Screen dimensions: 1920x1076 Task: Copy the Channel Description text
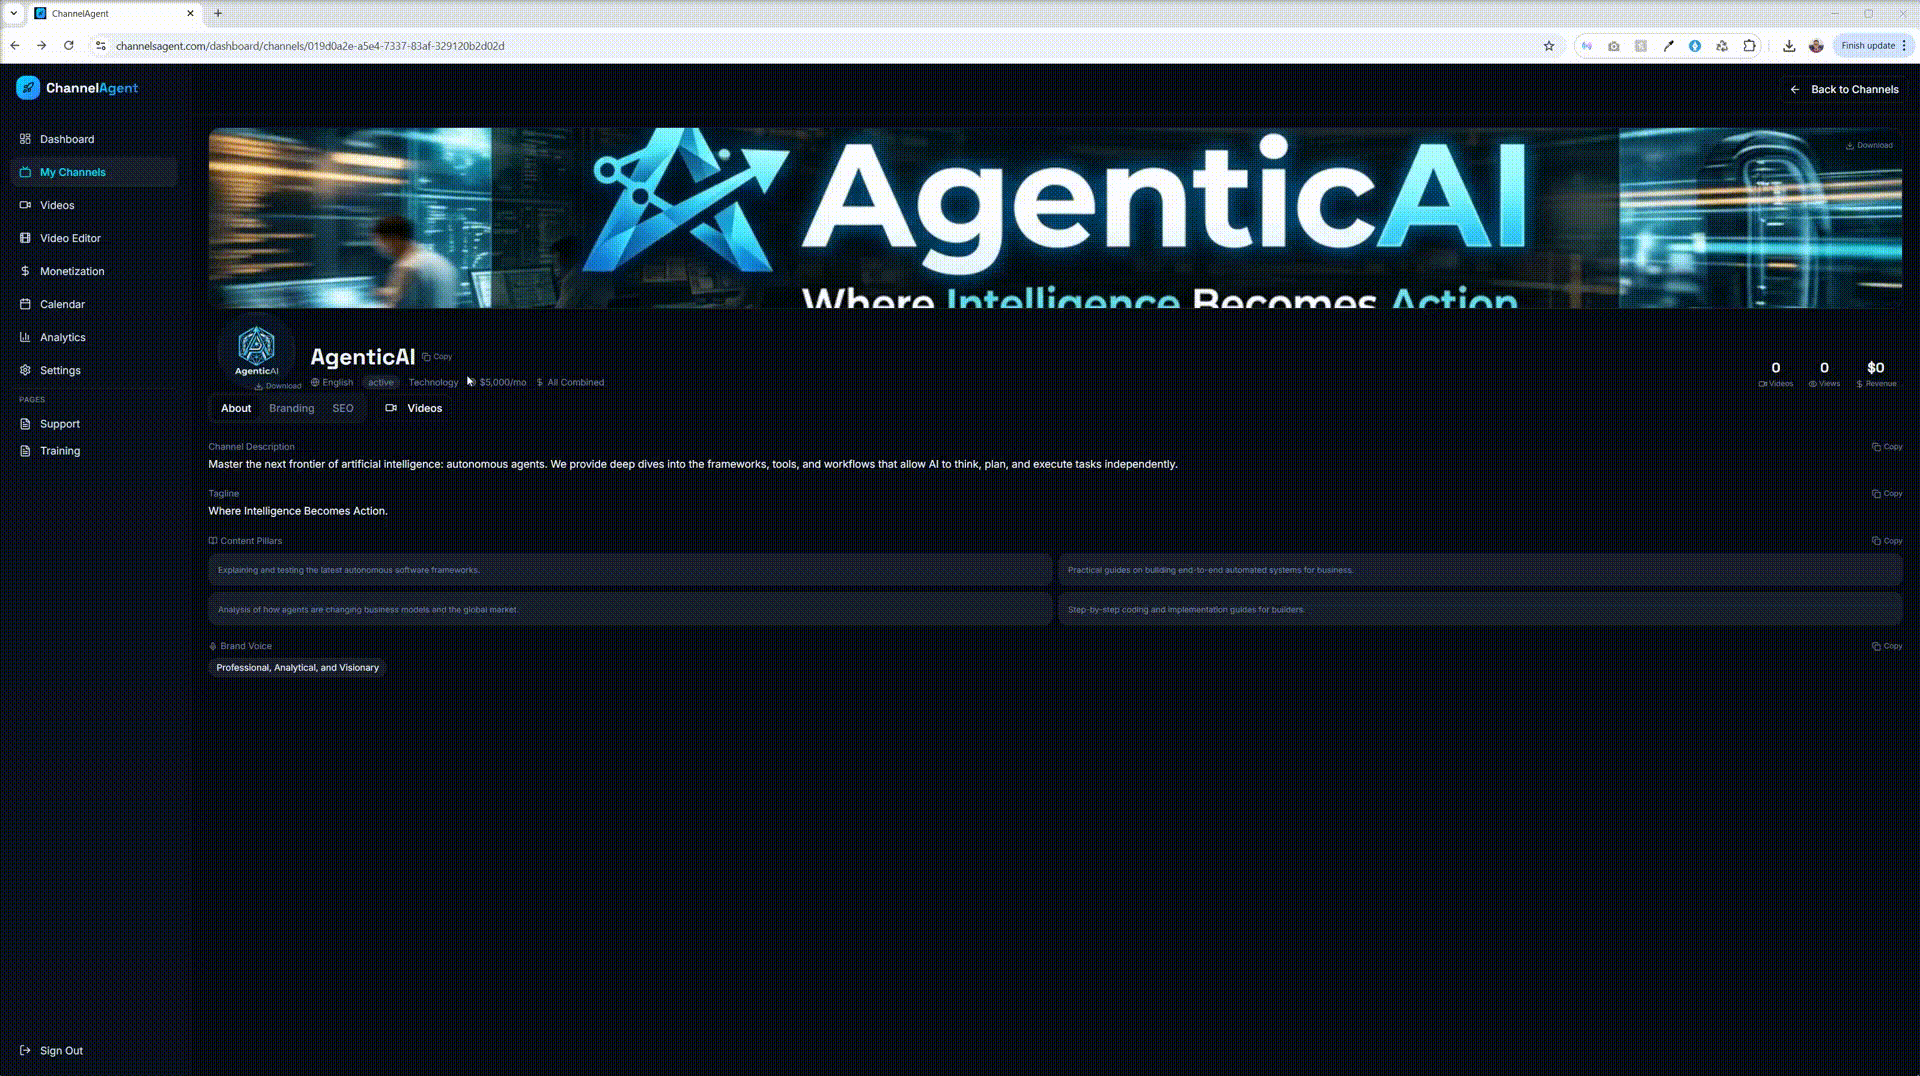(1887, 447)
